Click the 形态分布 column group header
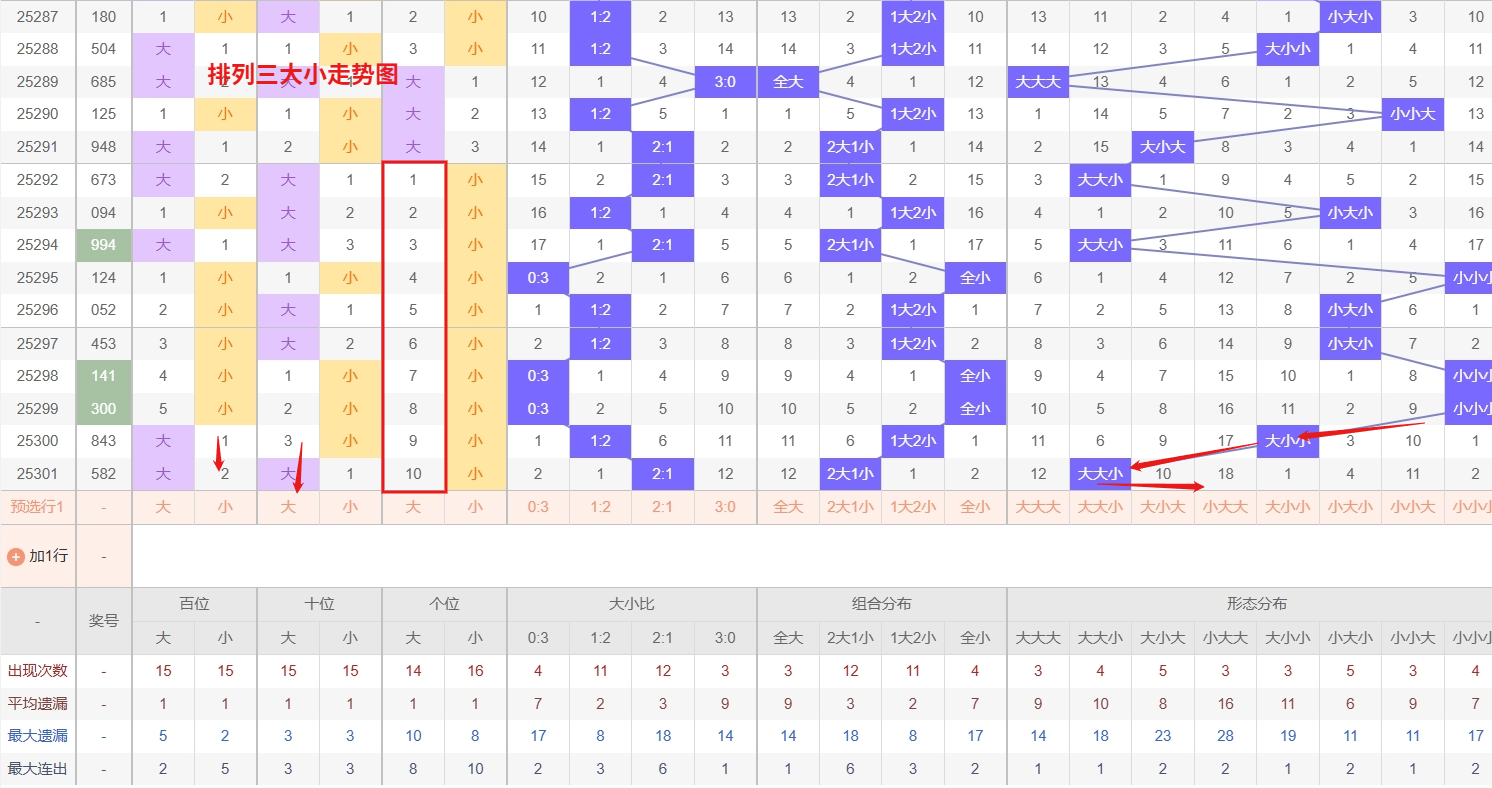 (x=1256, y=604)
